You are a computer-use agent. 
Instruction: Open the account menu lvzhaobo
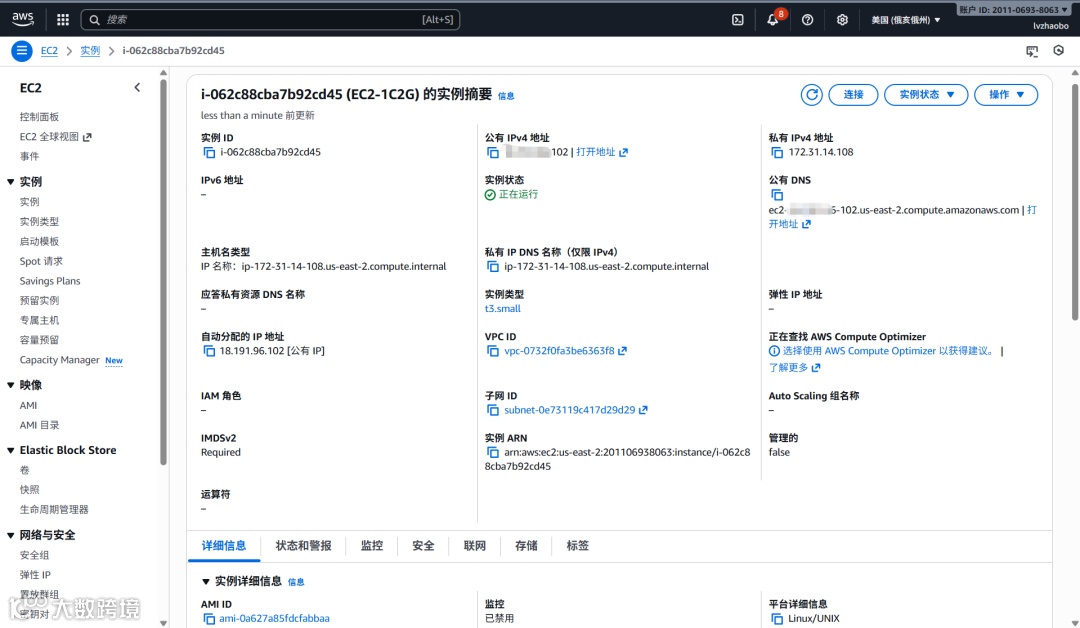[x=1050, y=26]
